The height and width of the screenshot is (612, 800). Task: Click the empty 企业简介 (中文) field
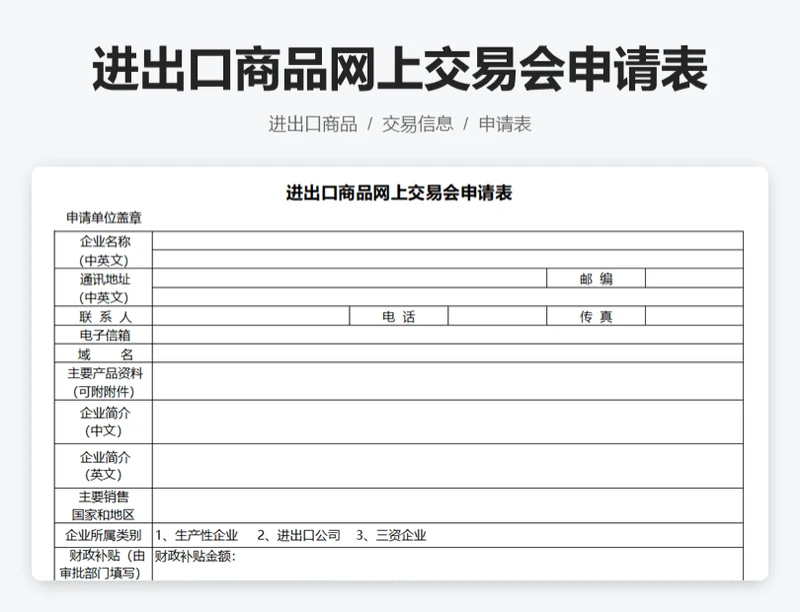[447, 422]
